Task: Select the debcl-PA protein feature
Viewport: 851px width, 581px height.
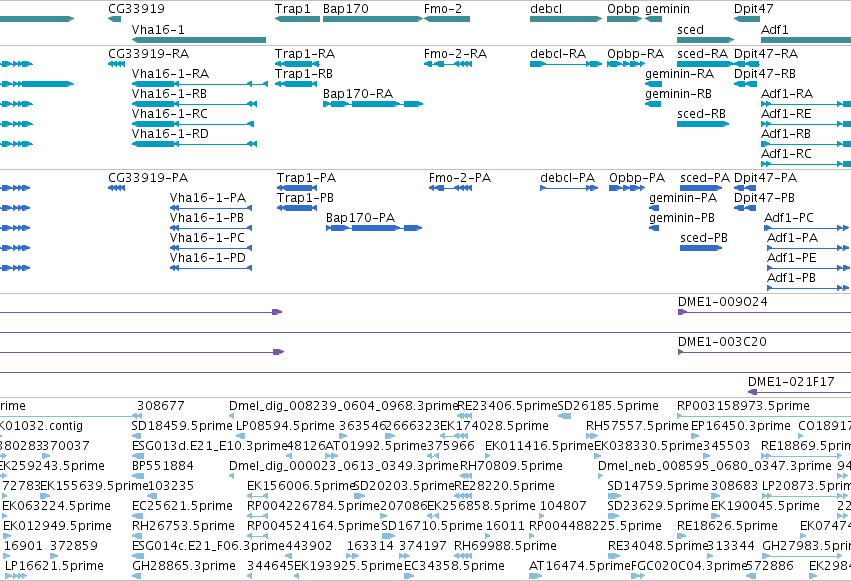Action: (569, 188)
